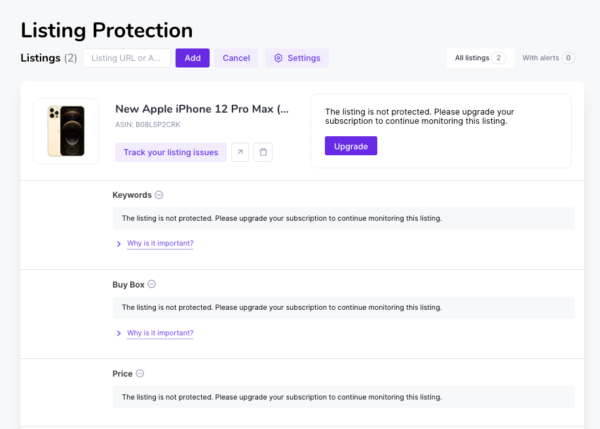
Task: Click the Add button
Action: point(192,58)
